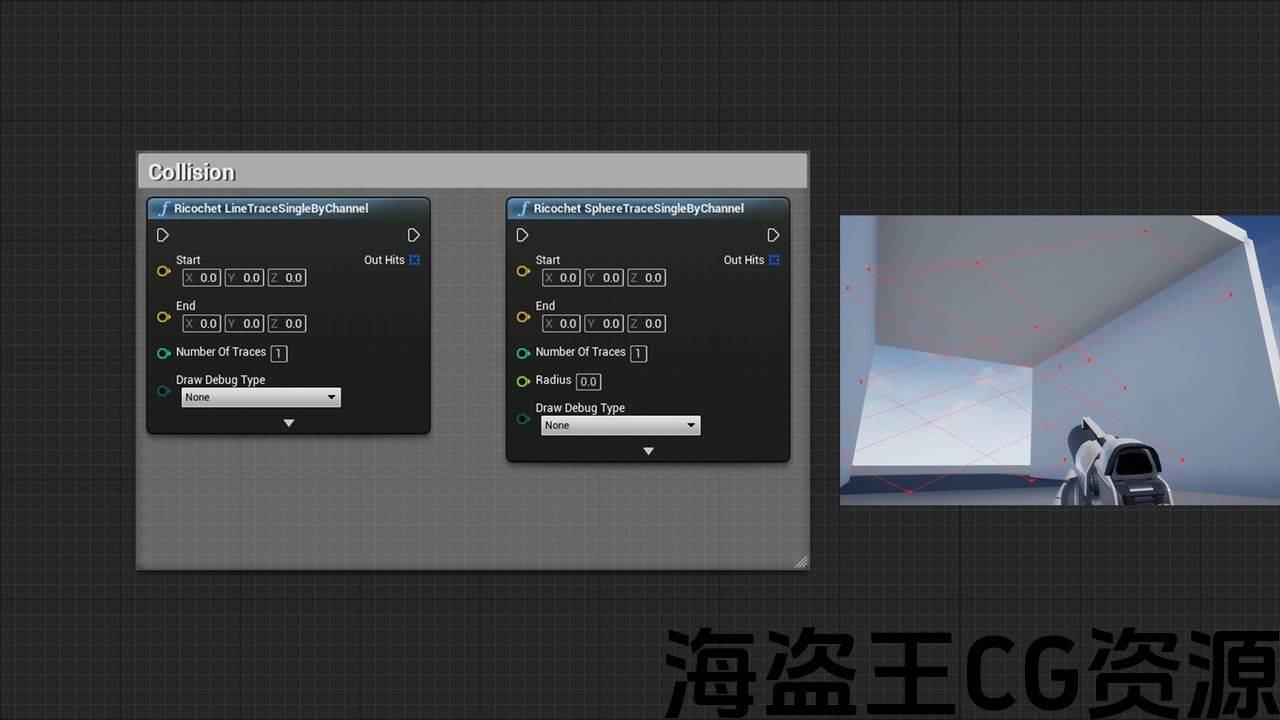
Task: Click End vector pin on SphereTrace node
Action: point(522,317)
